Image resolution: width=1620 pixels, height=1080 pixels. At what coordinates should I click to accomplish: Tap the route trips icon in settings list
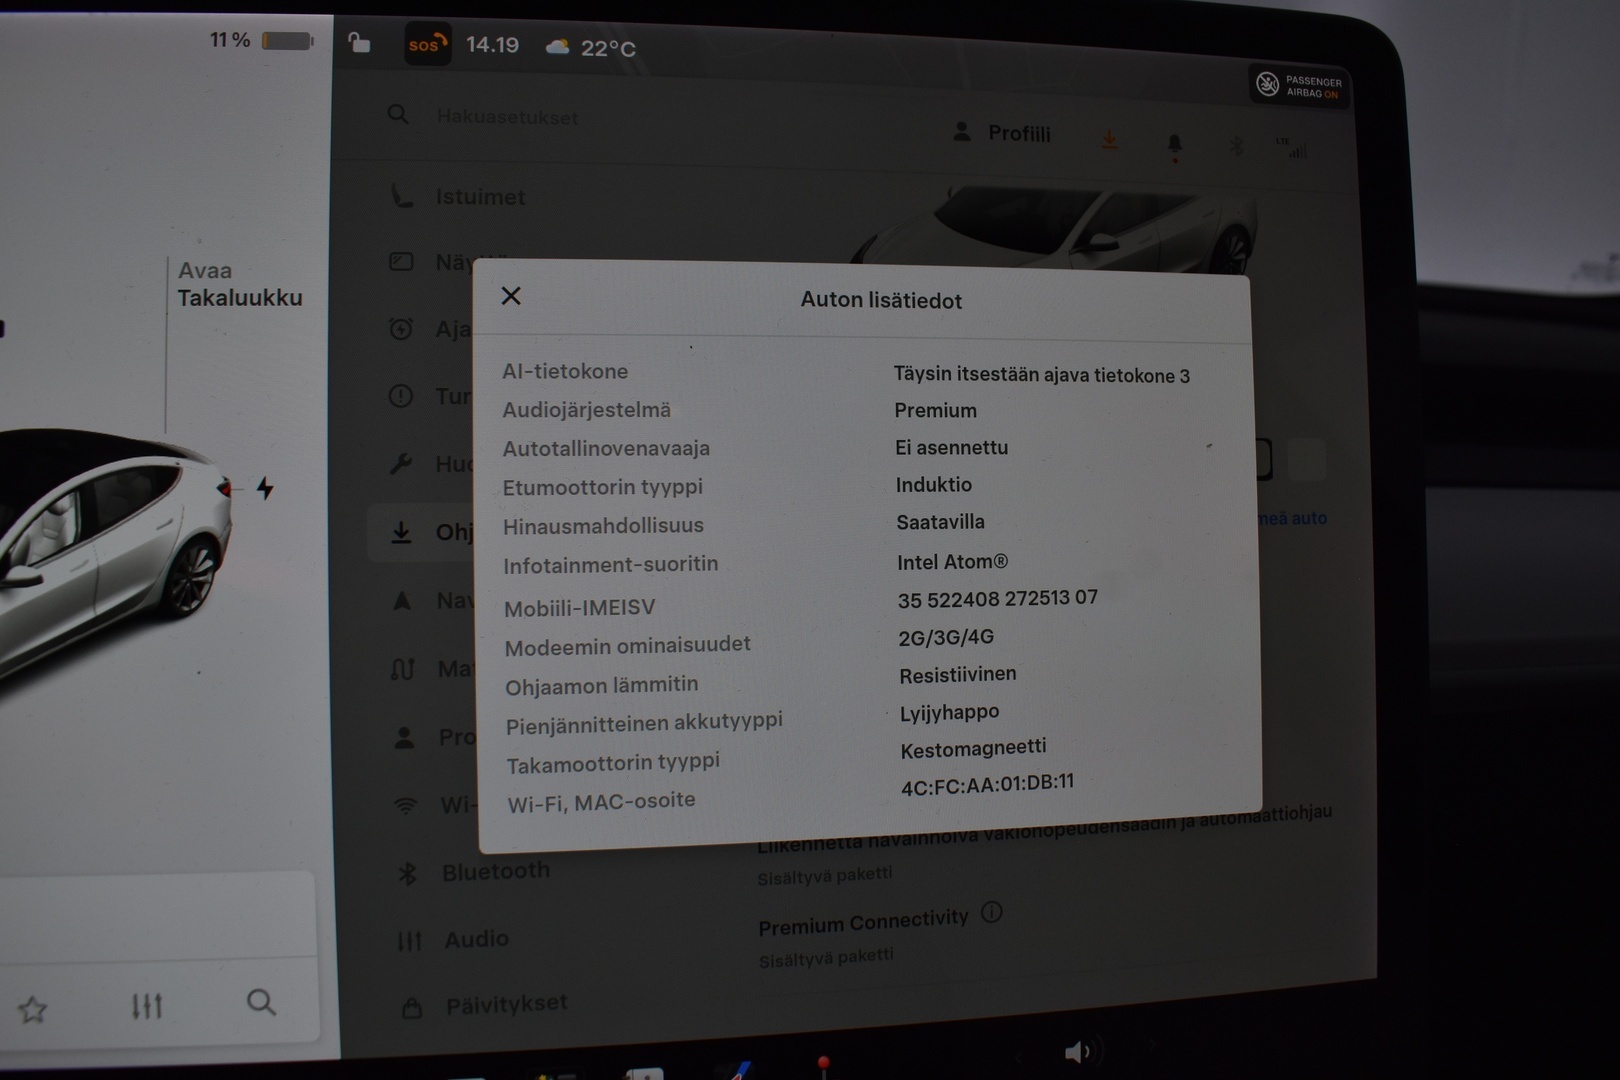(x=403, y=669)
